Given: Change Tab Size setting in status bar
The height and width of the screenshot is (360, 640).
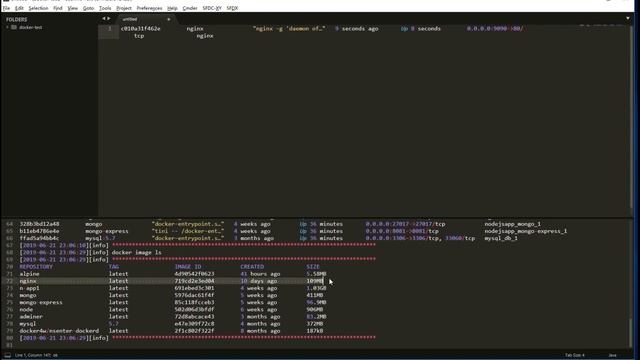Looking at the screenshot, I should 574,355.
